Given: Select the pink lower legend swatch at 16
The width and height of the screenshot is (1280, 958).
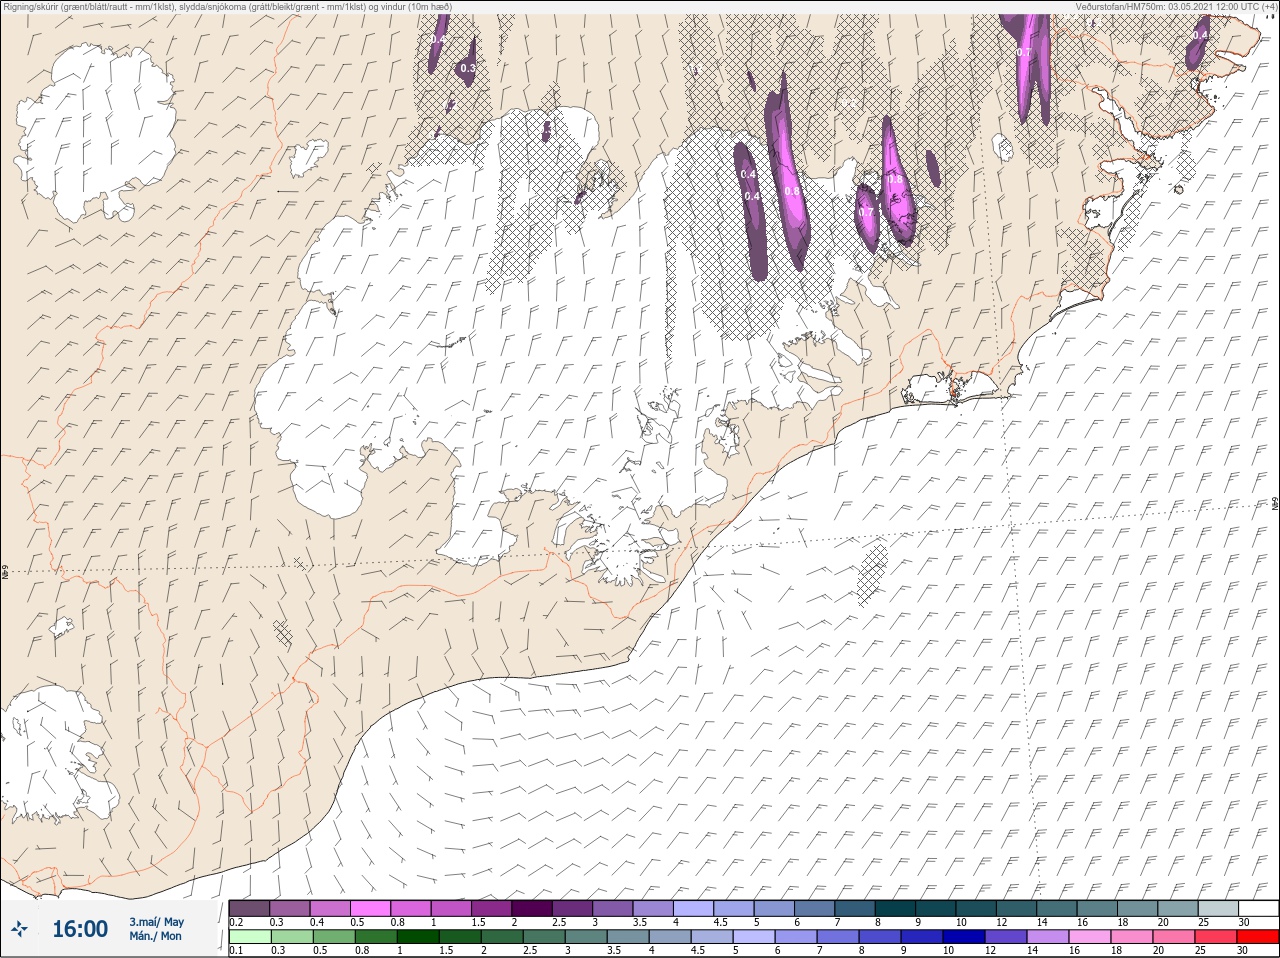Looking at the screenshot, I should click(x=1090, y=937).
